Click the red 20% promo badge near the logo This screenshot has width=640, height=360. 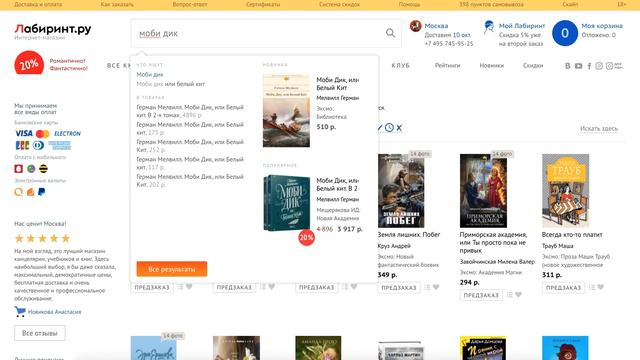coord(29,62)
